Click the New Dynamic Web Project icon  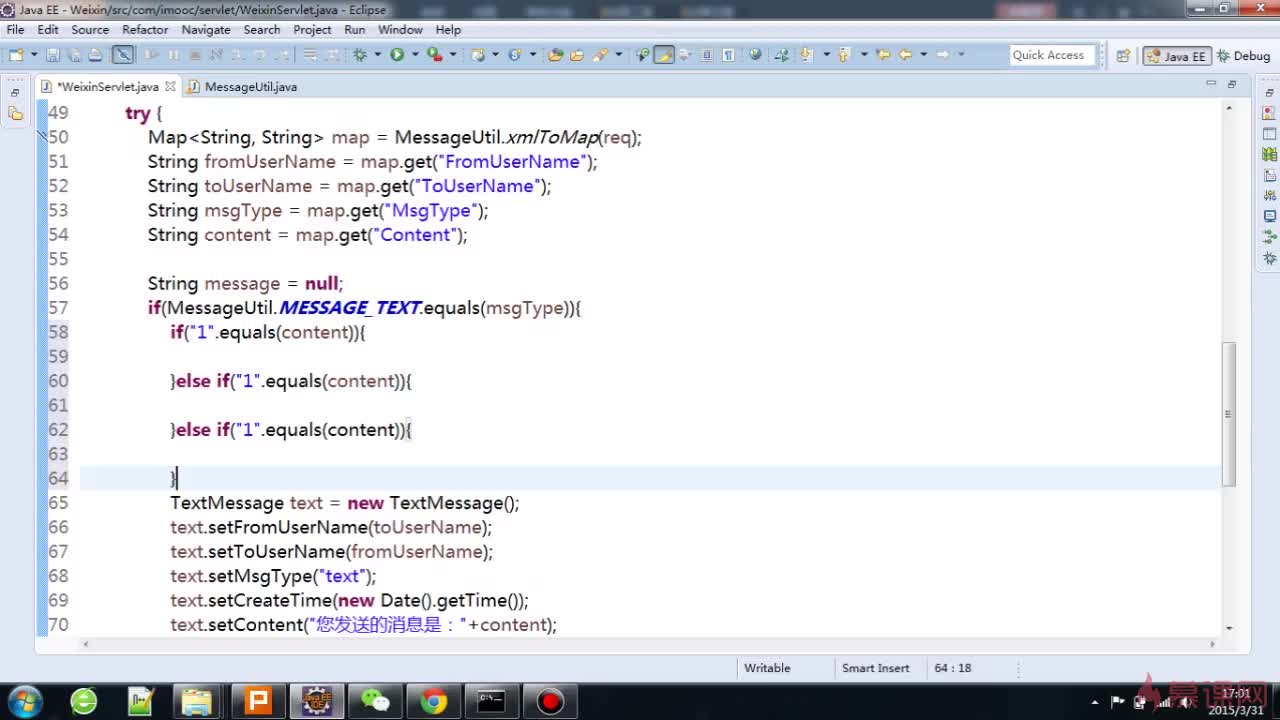[x=478, y=55]
